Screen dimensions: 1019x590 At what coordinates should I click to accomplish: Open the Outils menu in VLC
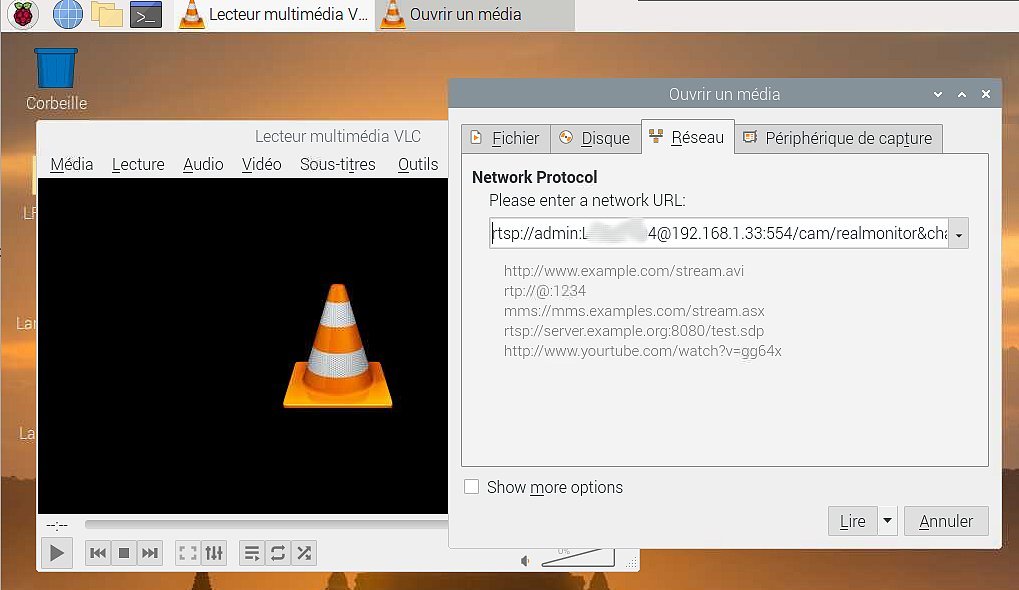click(x=418, y=164)
